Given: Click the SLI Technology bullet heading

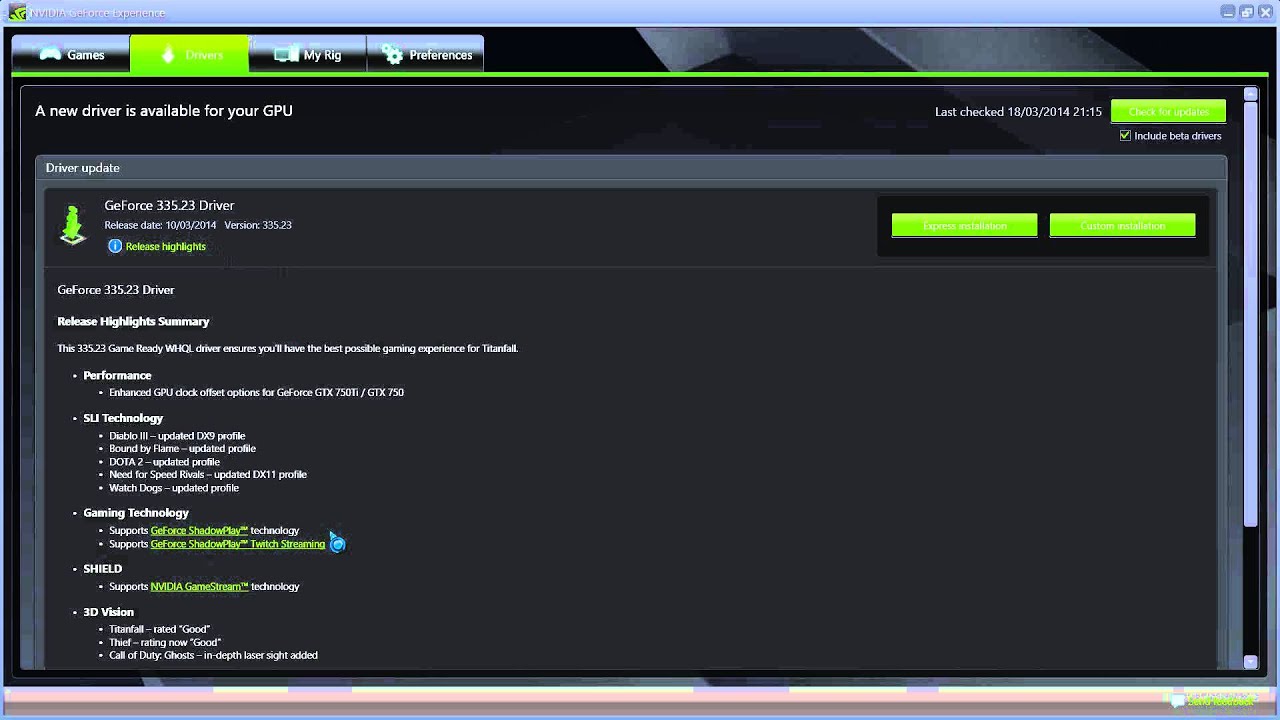Looking at the screenshot, I should coord(123,418).
